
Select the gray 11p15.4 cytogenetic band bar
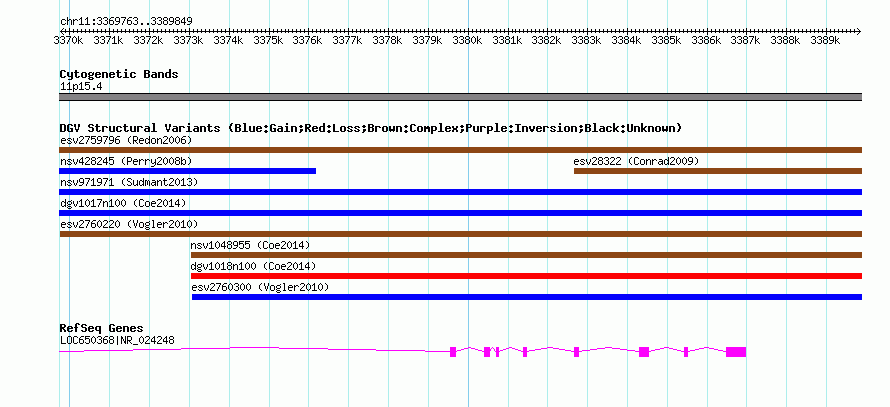tap(460, 97)
